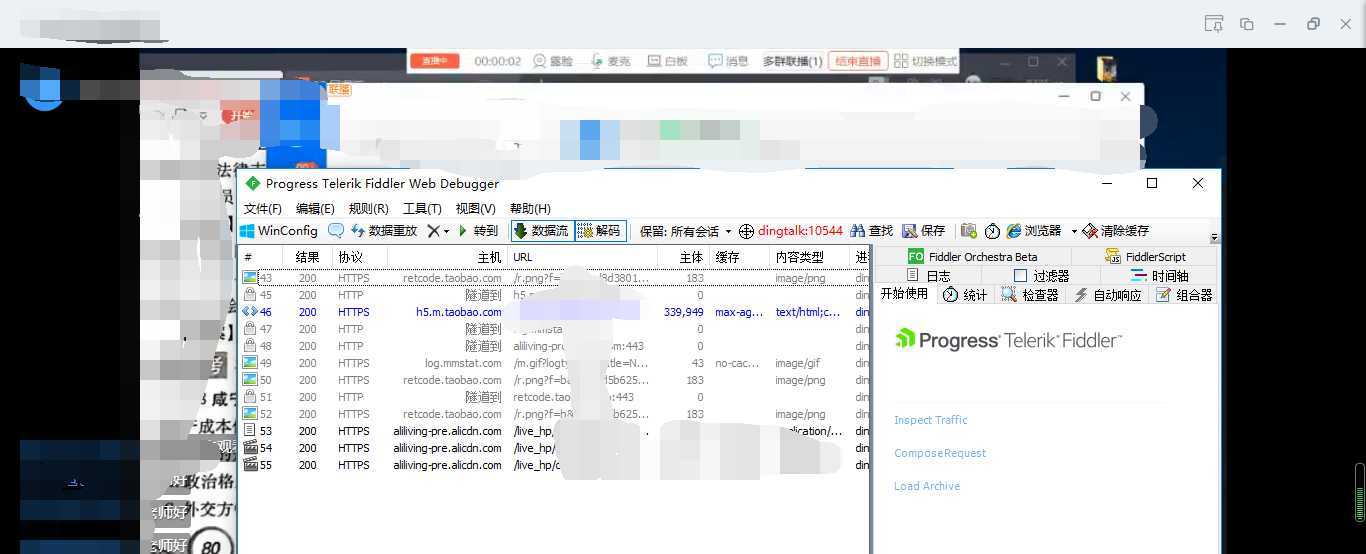The height and width of the screenshot is (554, 1366).
Task: Open the 过滤器 filters tab
Action: 1042,276
